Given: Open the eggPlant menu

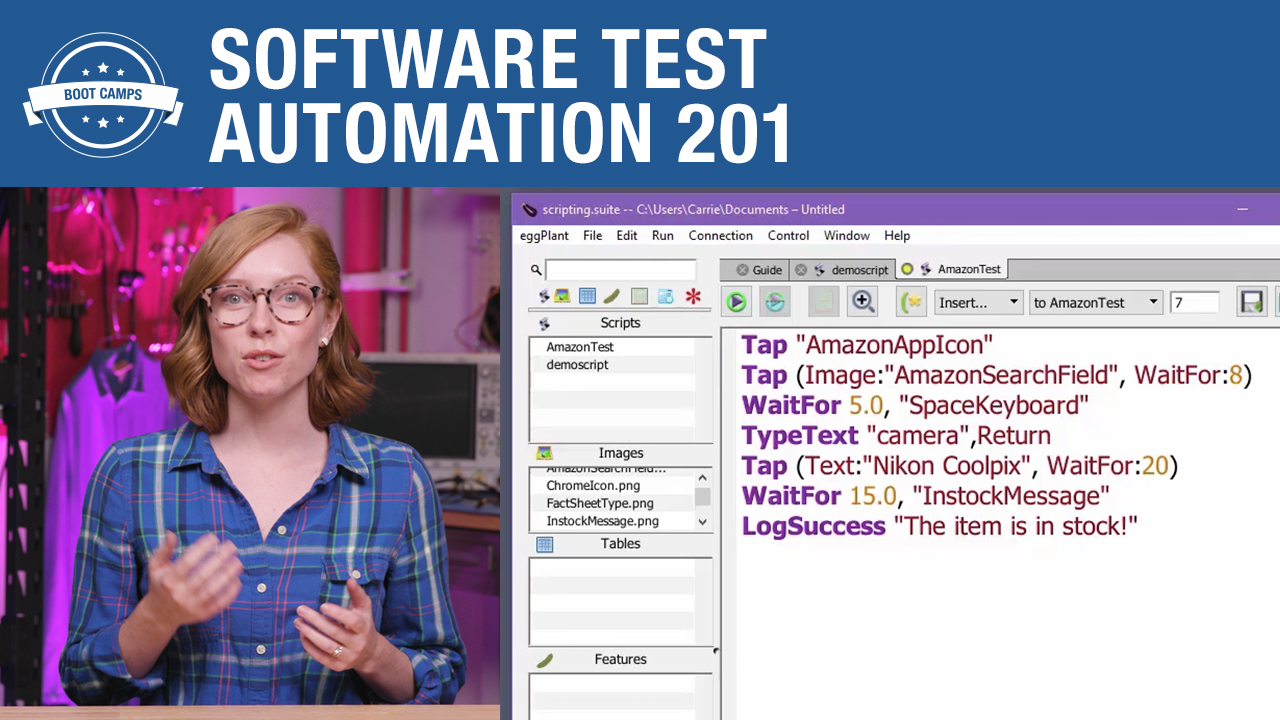Looking at the screenshot, I should tap(544, 236).
